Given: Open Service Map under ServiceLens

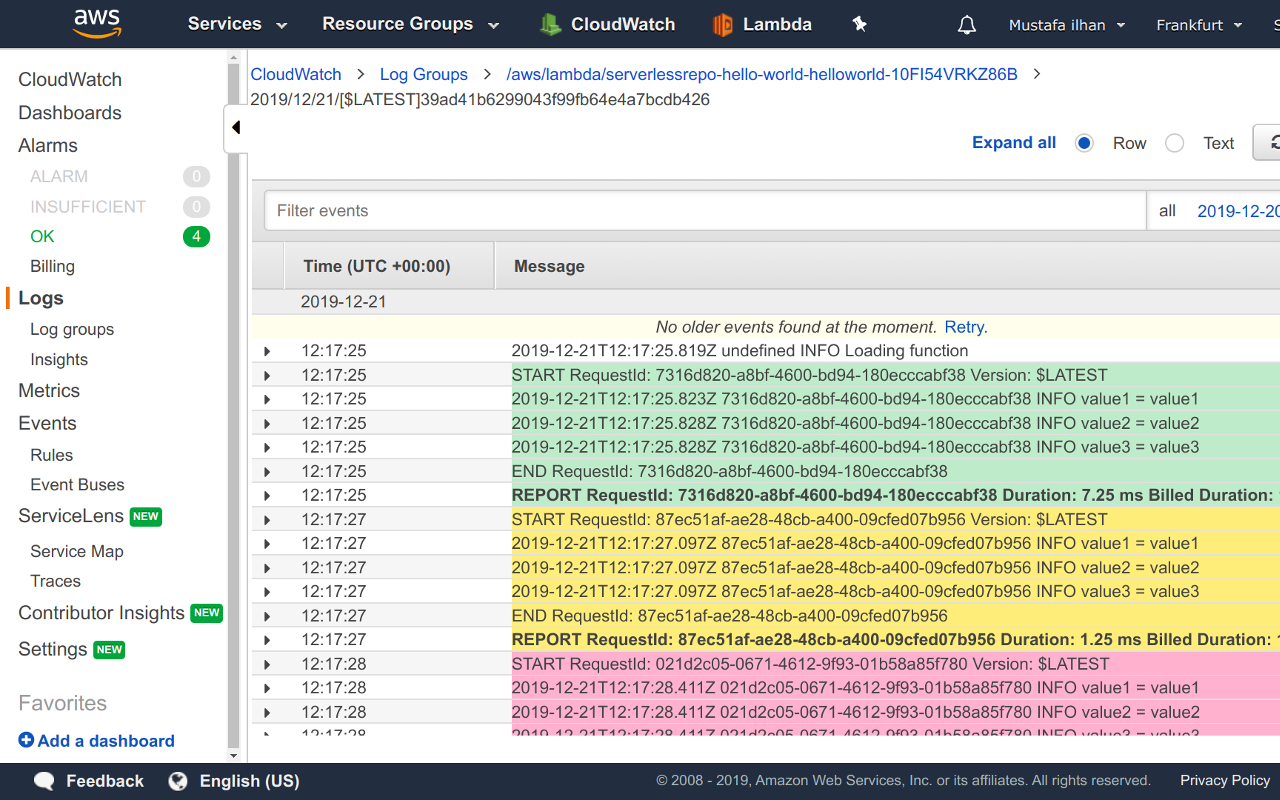Looking at the screenshot, I should (77, 551).
